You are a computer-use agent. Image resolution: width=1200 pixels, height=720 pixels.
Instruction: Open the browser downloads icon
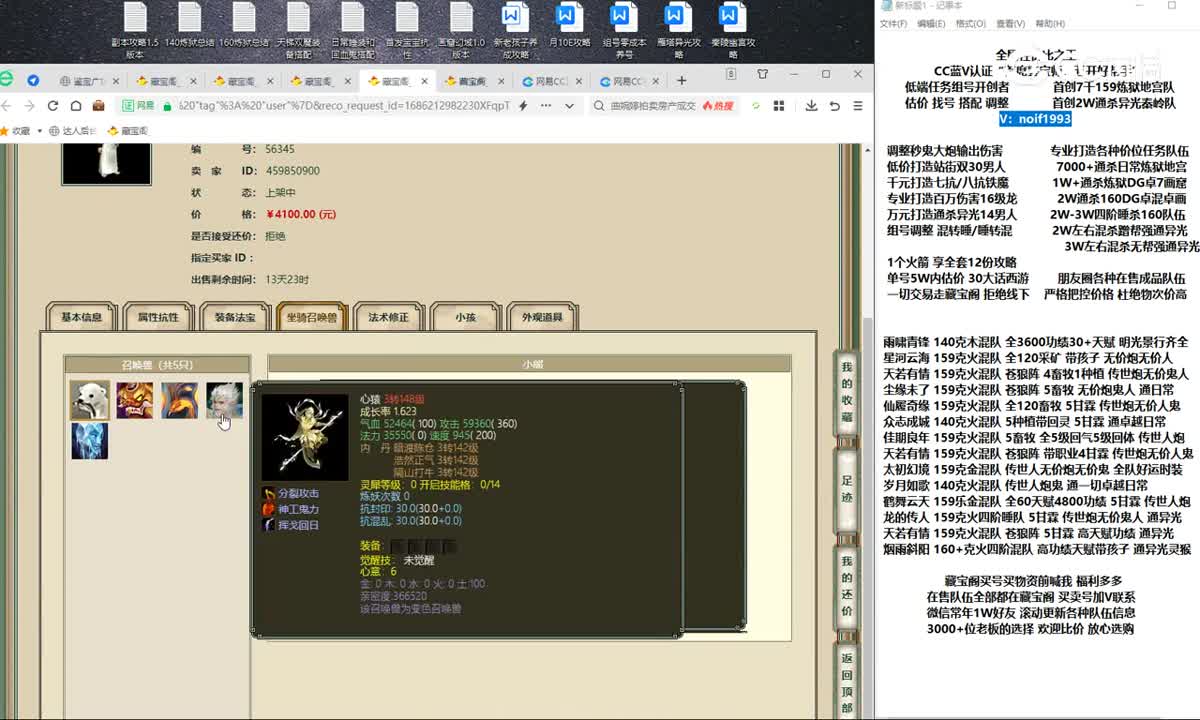click(x=811, y=106)
